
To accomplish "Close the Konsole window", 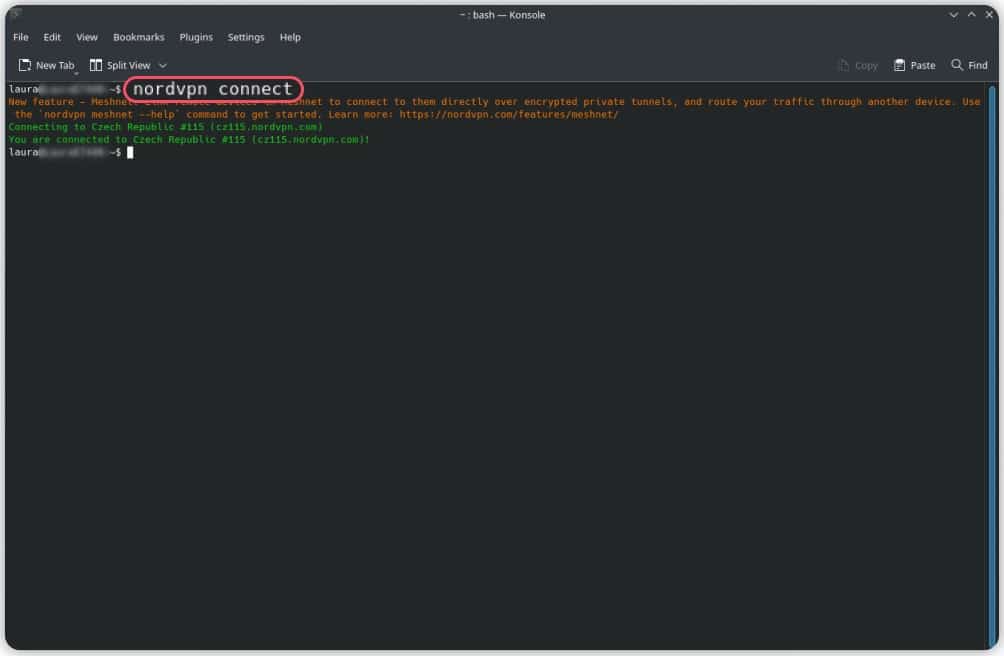I will 989,15.
